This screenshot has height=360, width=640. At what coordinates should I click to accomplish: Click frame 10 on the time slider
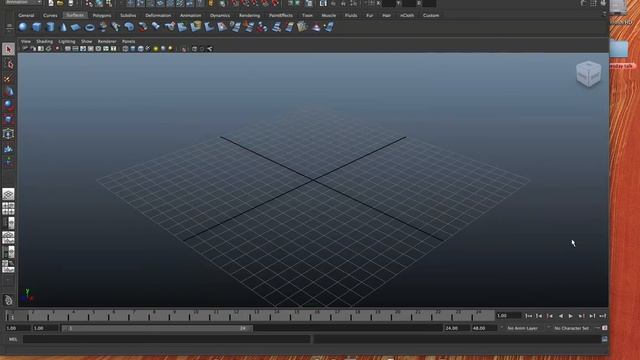pyautogui.click(x=195, y=316)
